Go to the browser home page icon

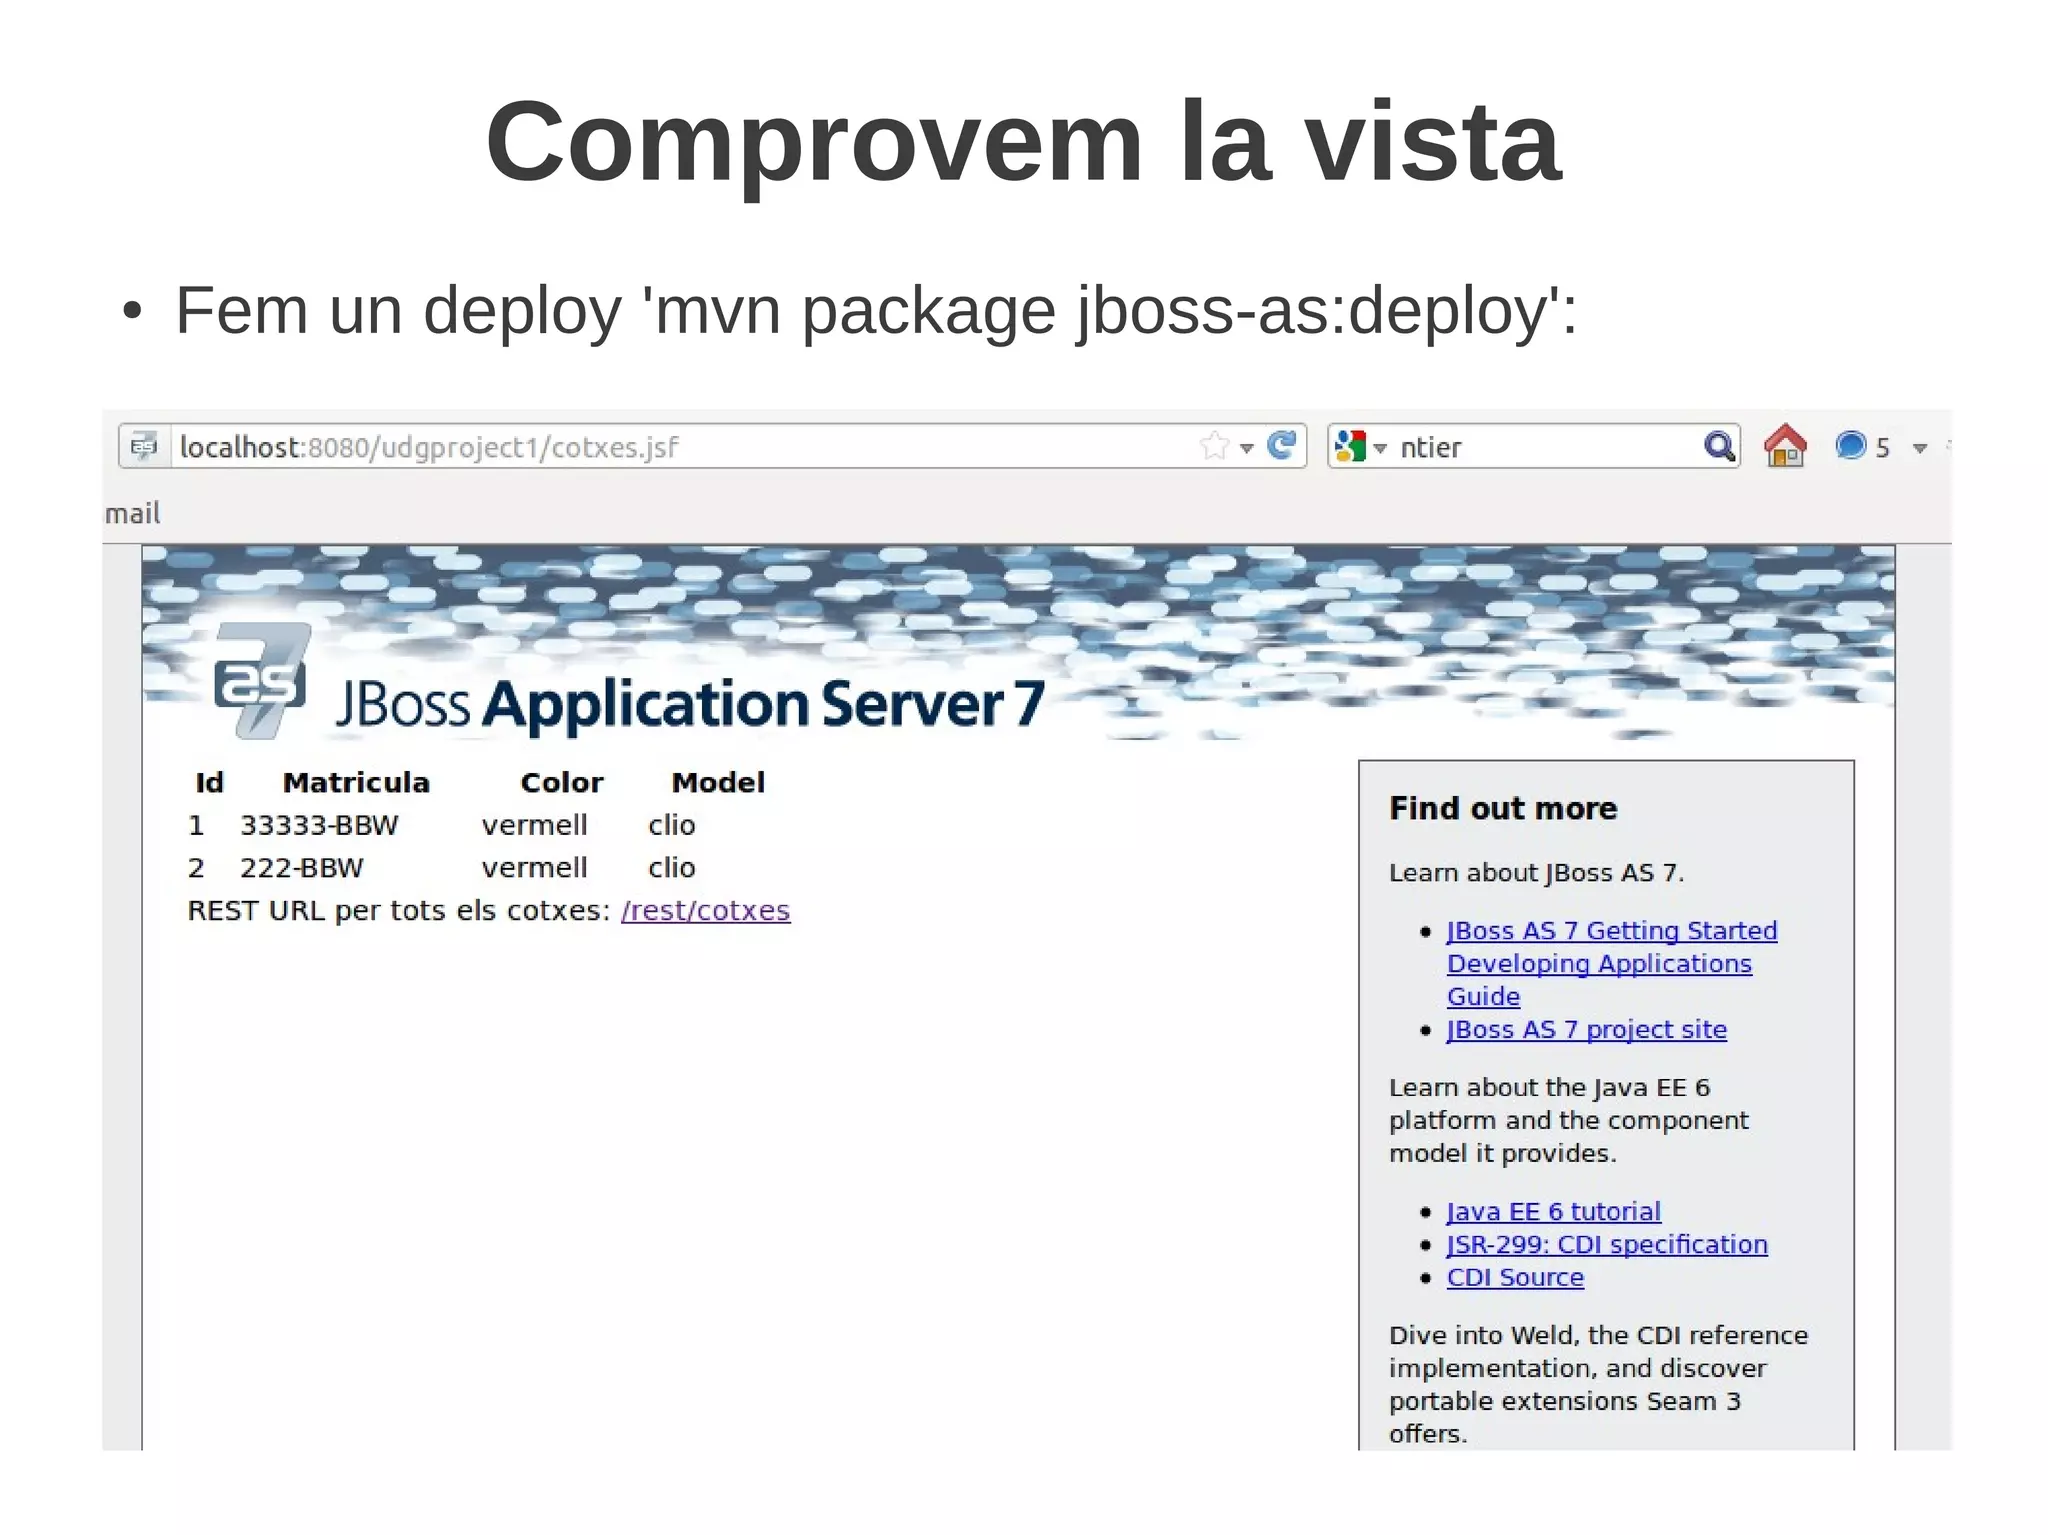pos(1786,445)
